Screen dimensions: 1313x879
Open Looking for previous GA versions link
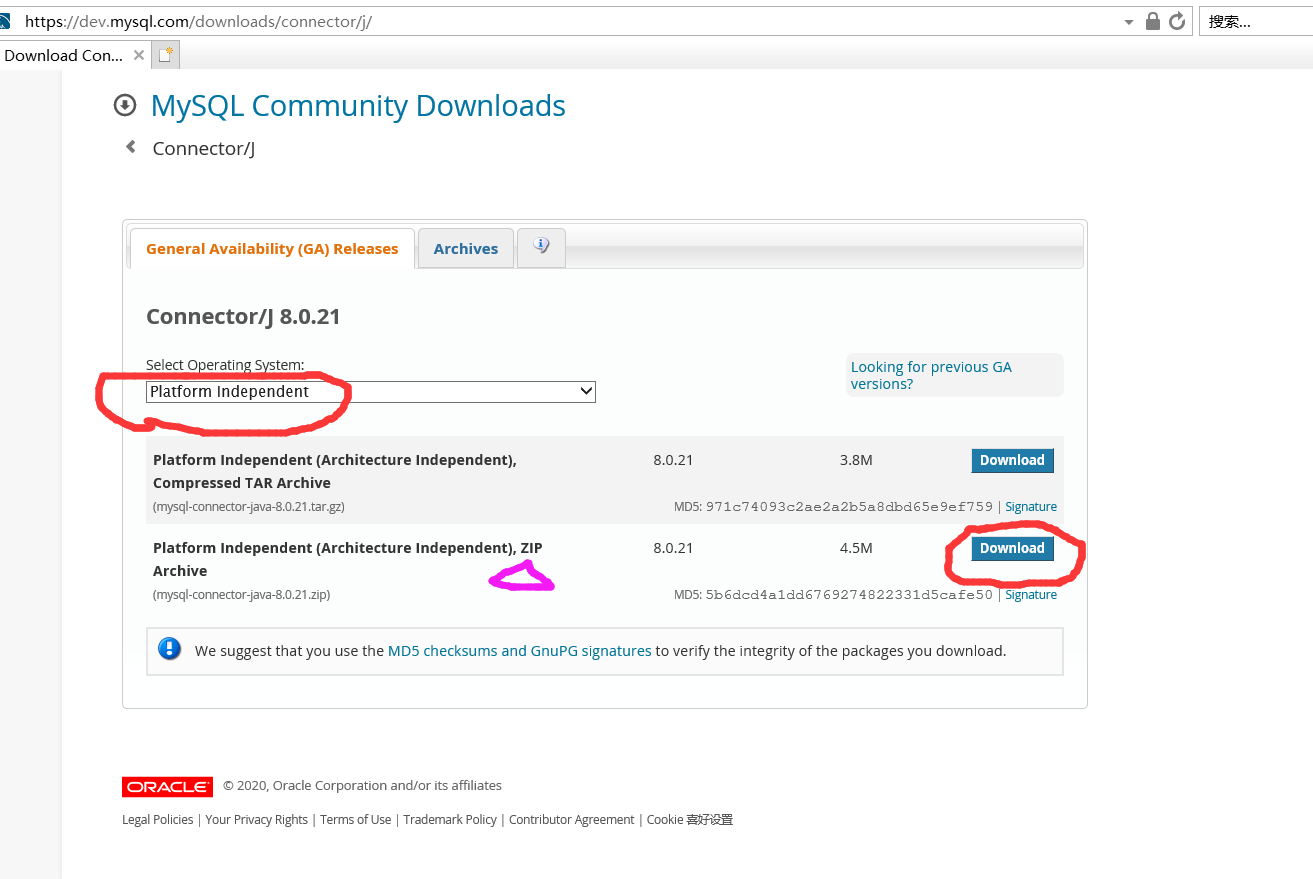931,375
